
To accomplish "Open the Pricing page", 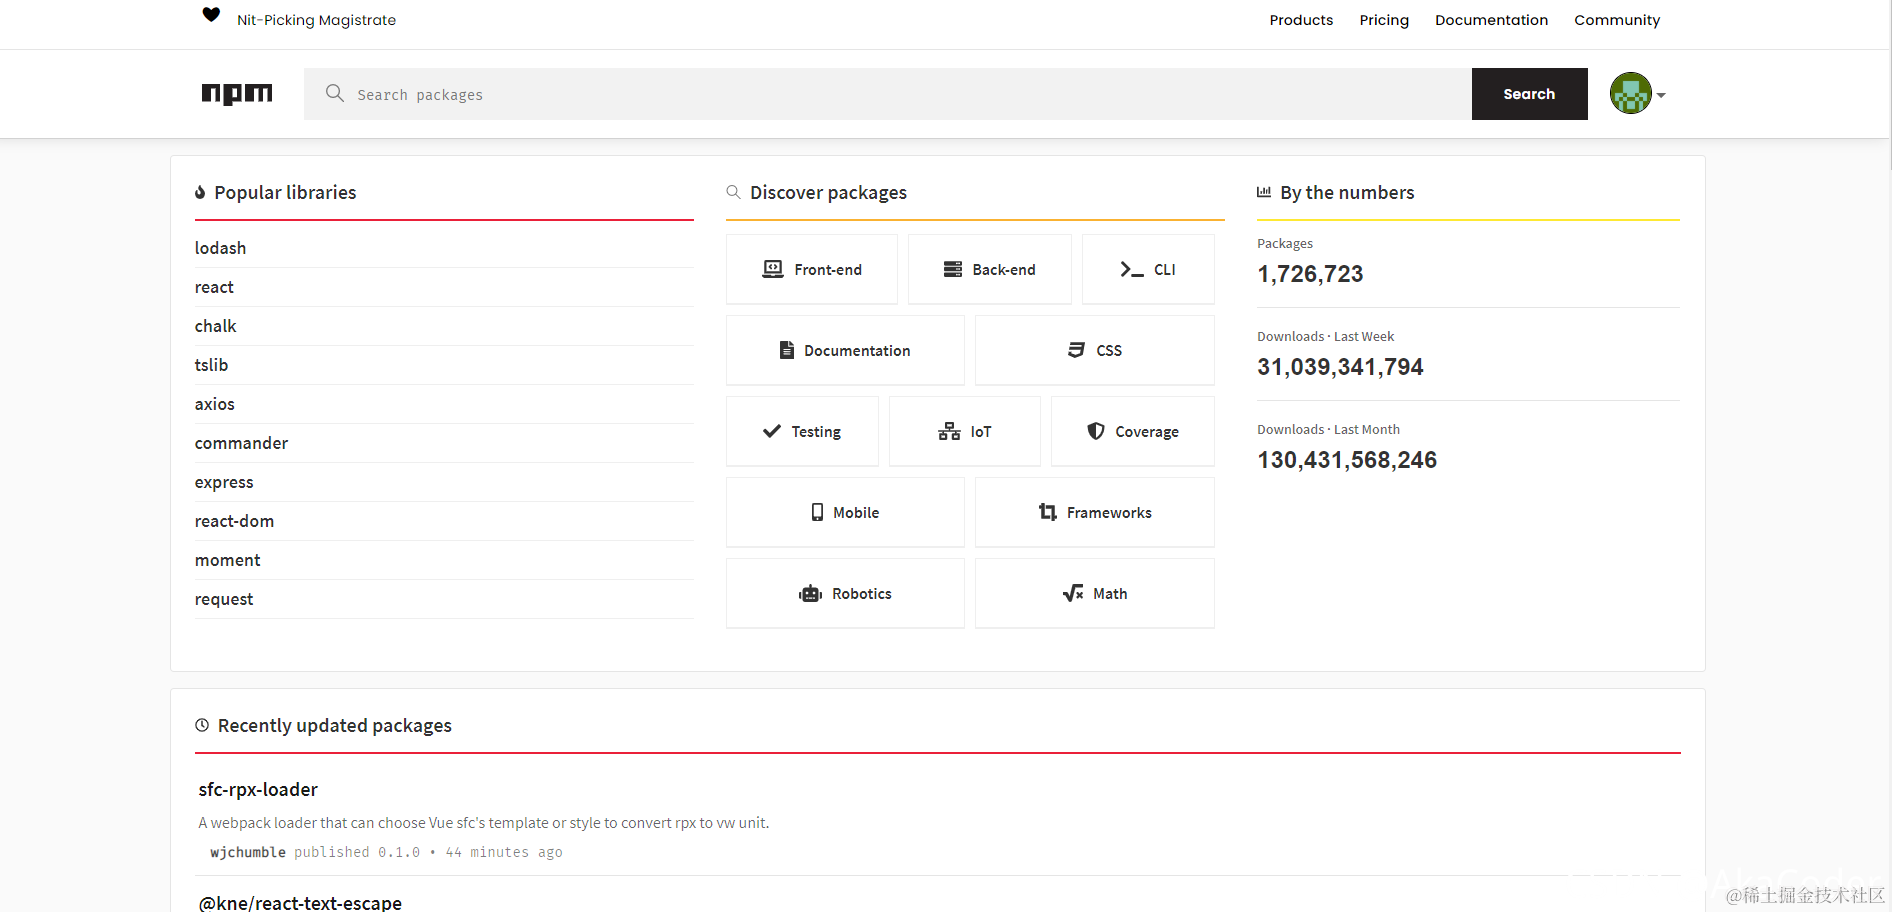I will click(x=1384, y=20).
